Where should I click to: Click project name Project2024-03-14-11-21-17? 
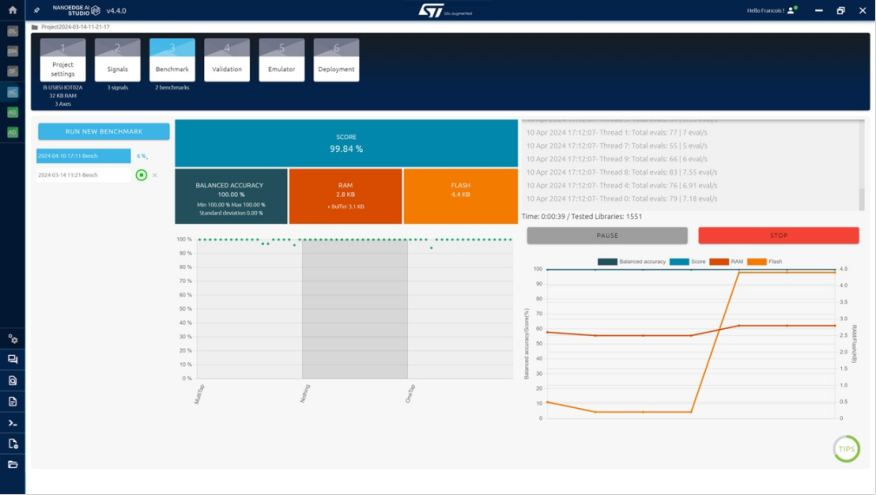pos(75,27)
